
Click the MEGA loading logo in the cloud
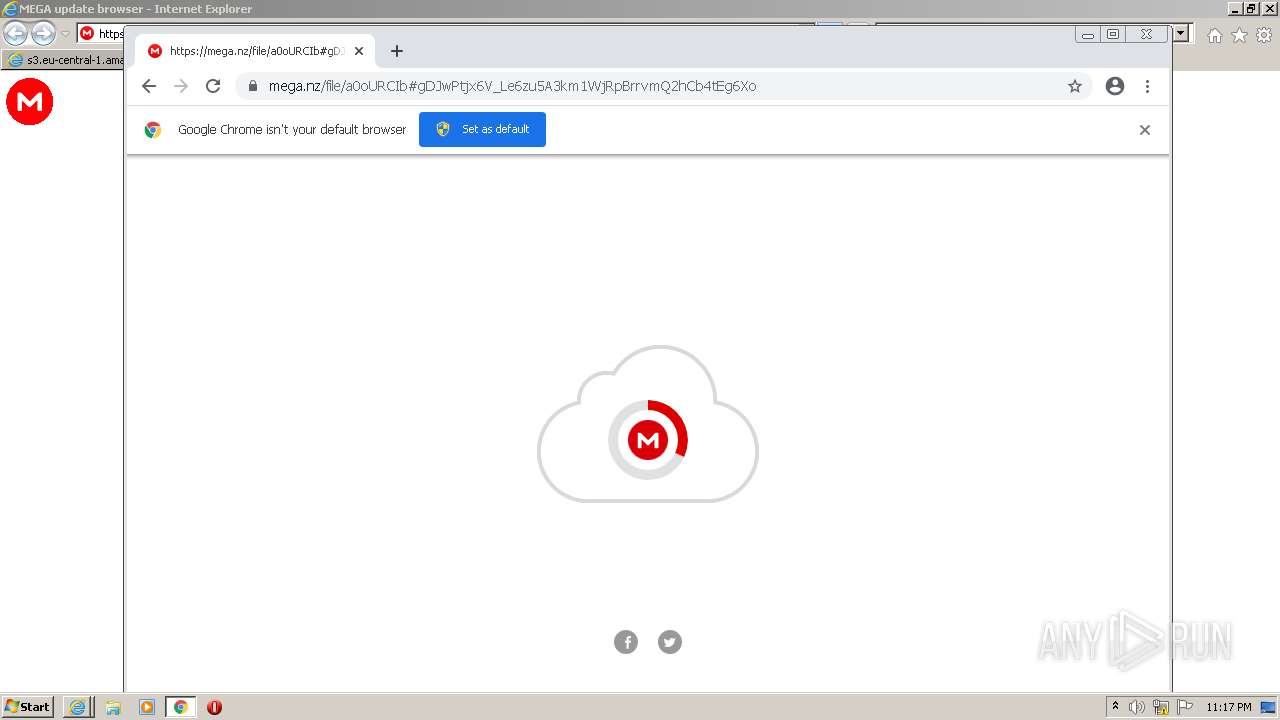coord(648,440)
